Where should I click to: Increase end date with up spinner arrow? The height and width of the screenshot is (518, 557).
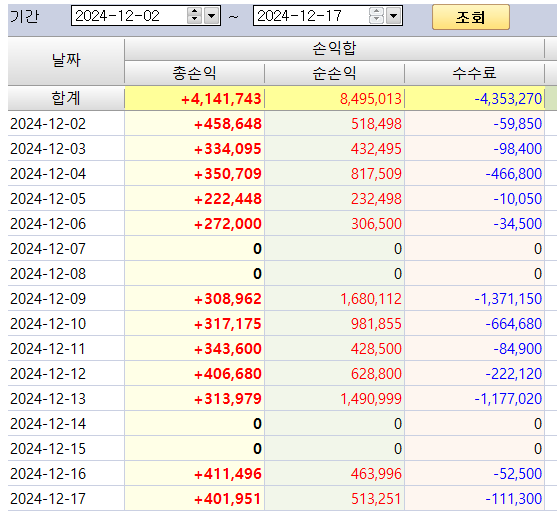point(376,12)
